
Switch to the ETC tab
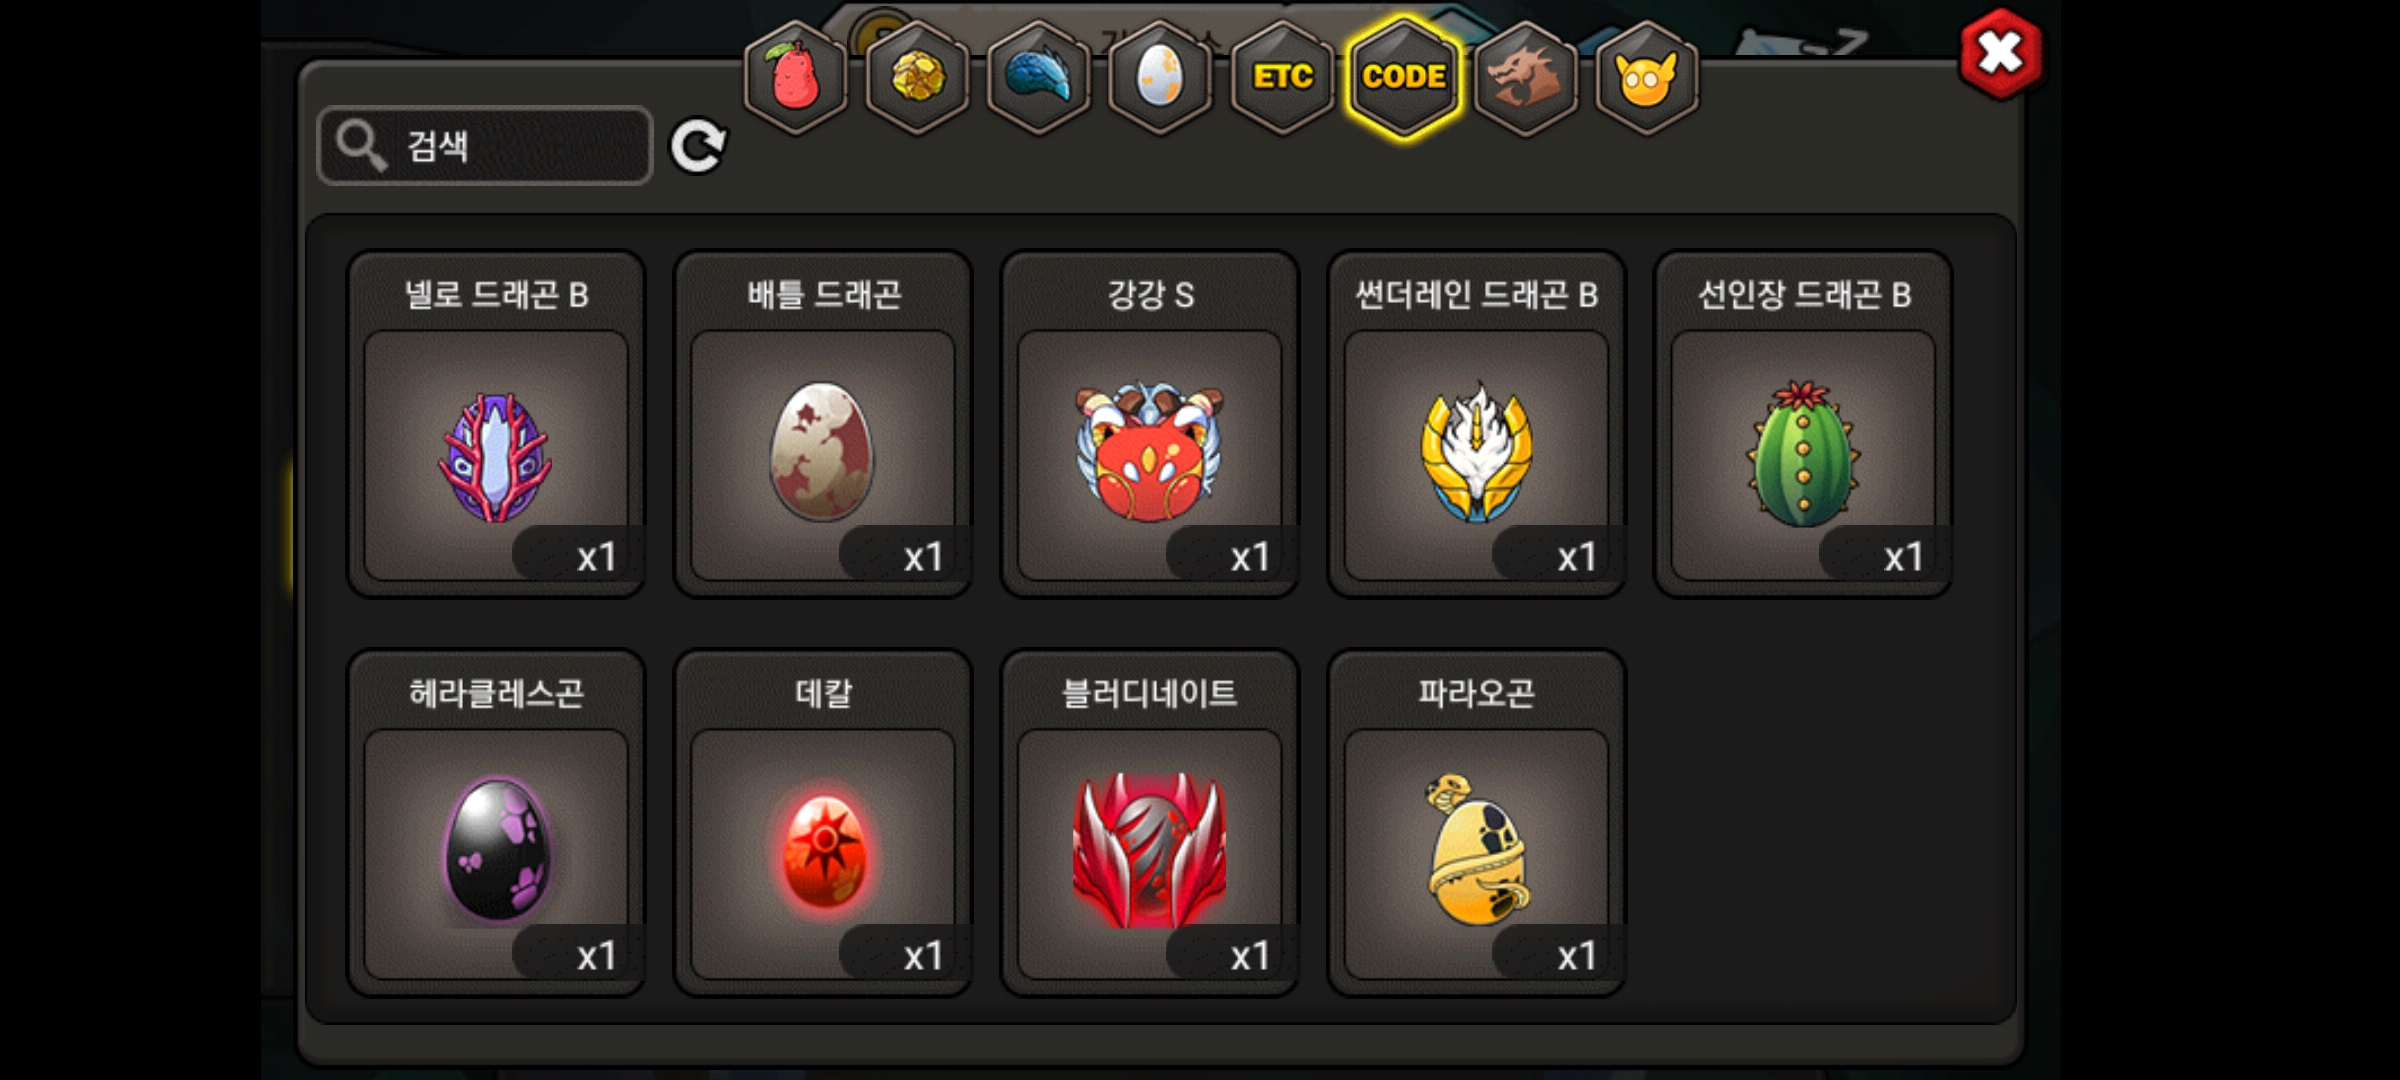(x=1283, y=77)
